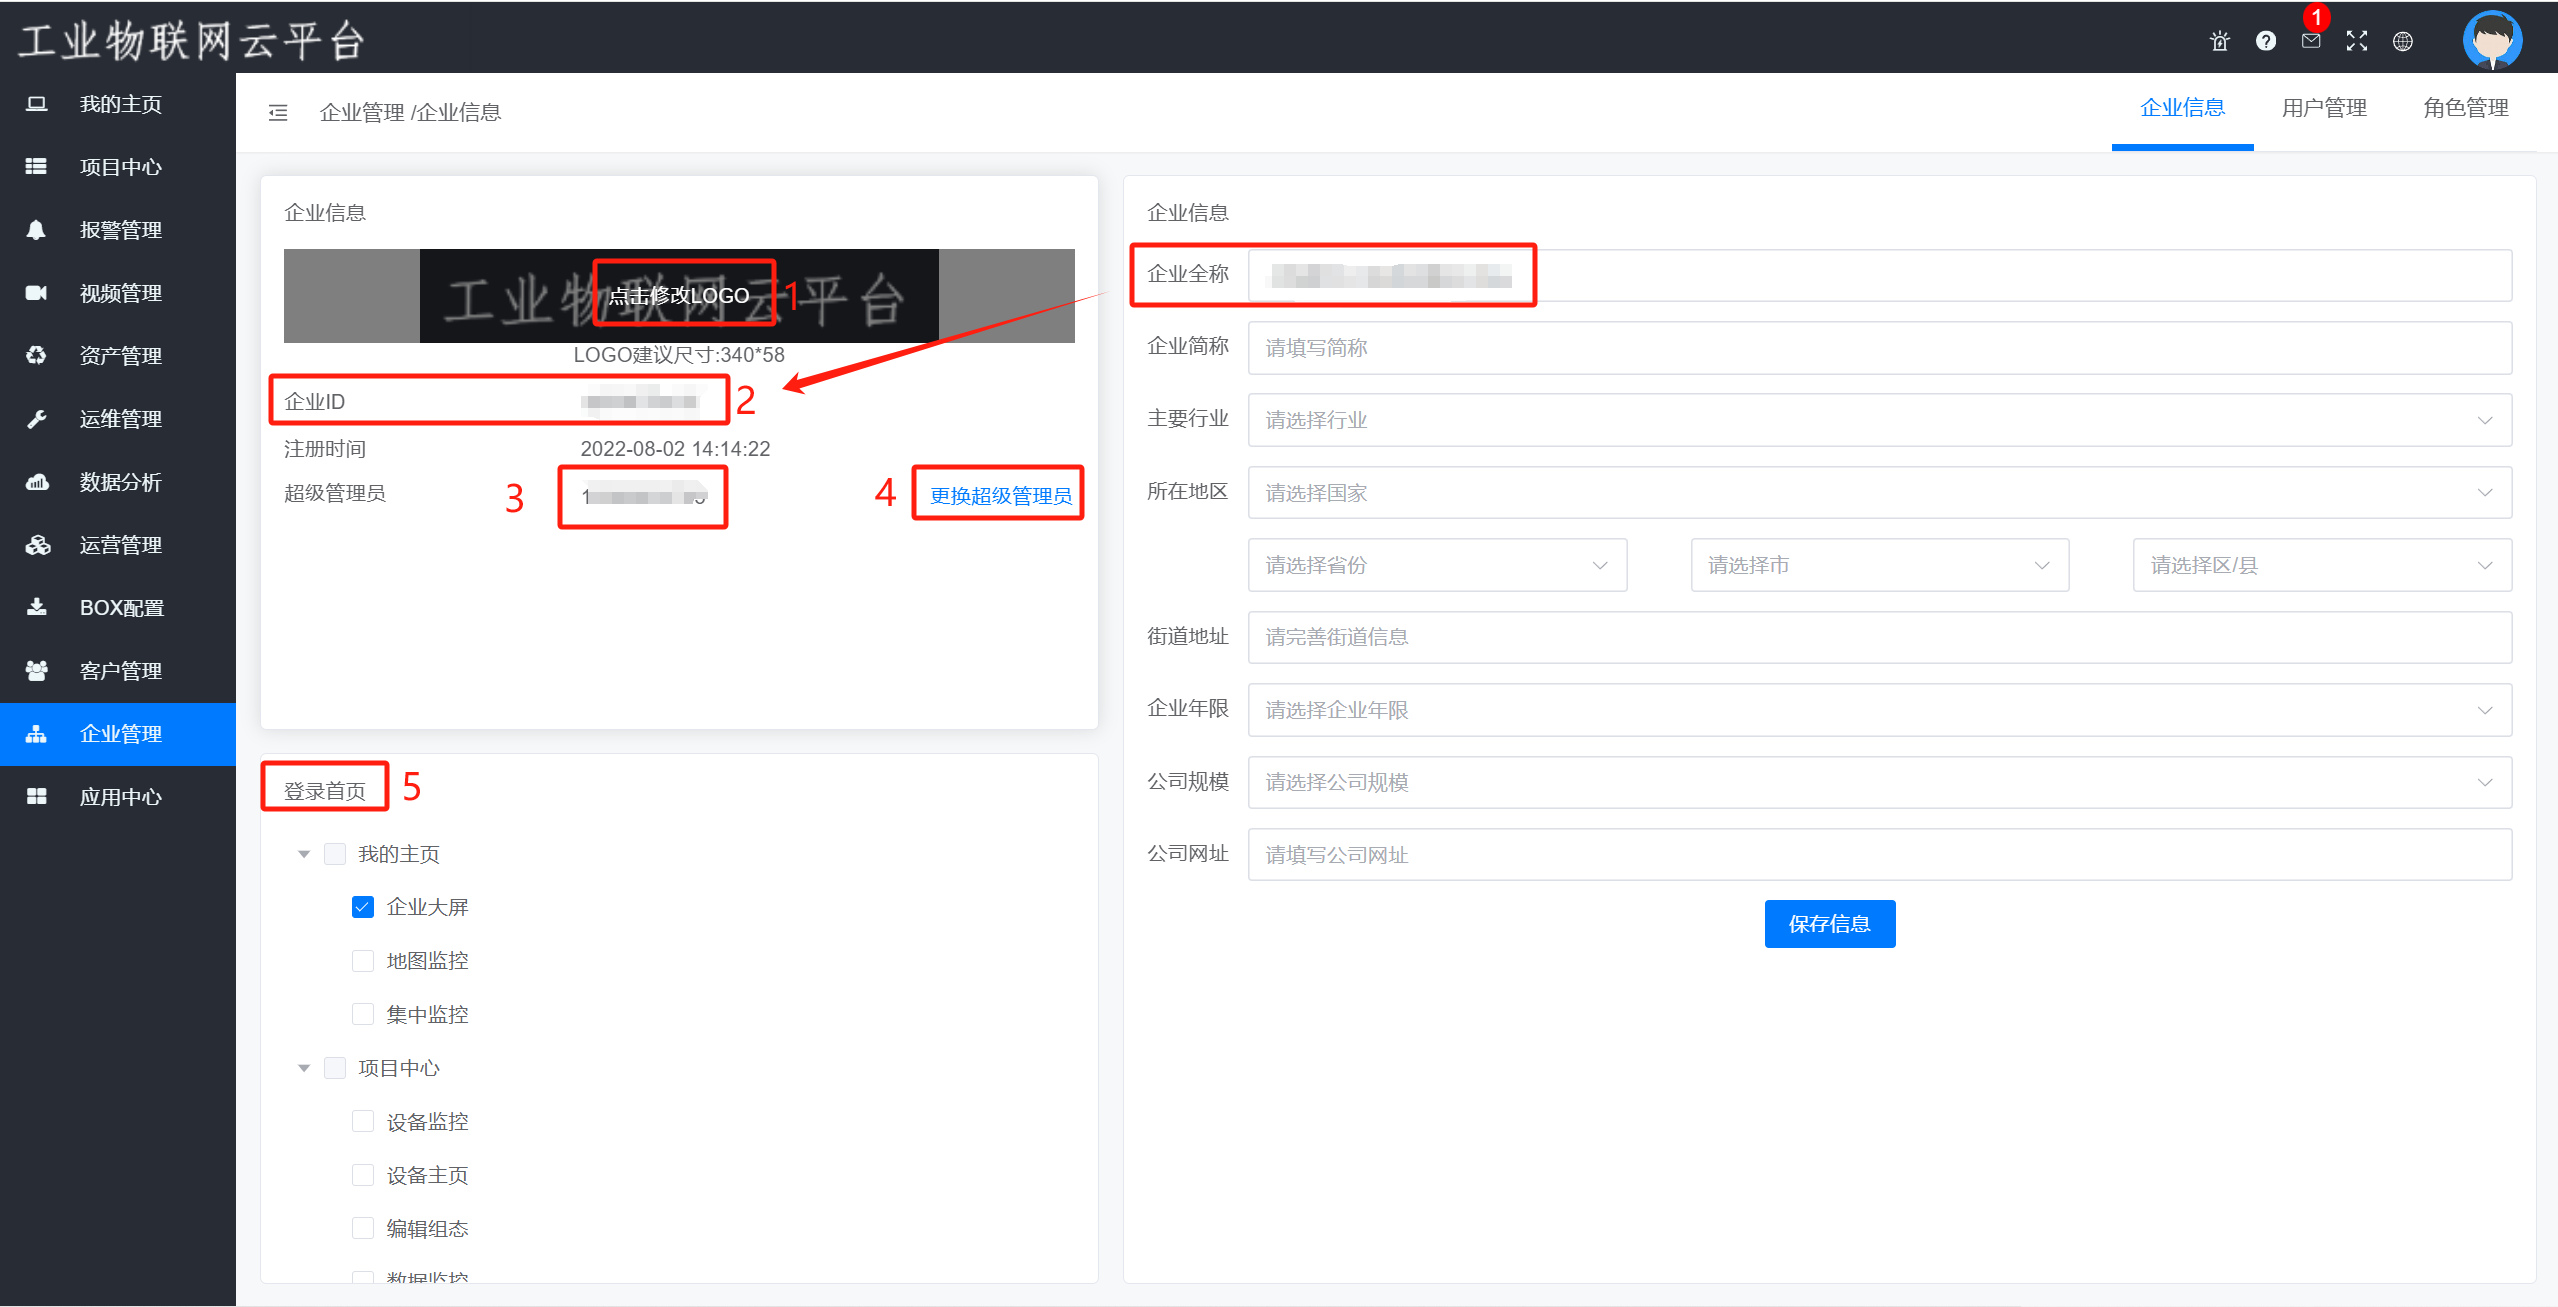The height and width of the screenshot is (1307, 2558).
Task: Check the 编辑组态 checkbox
Action: [x=363, y=1228]
